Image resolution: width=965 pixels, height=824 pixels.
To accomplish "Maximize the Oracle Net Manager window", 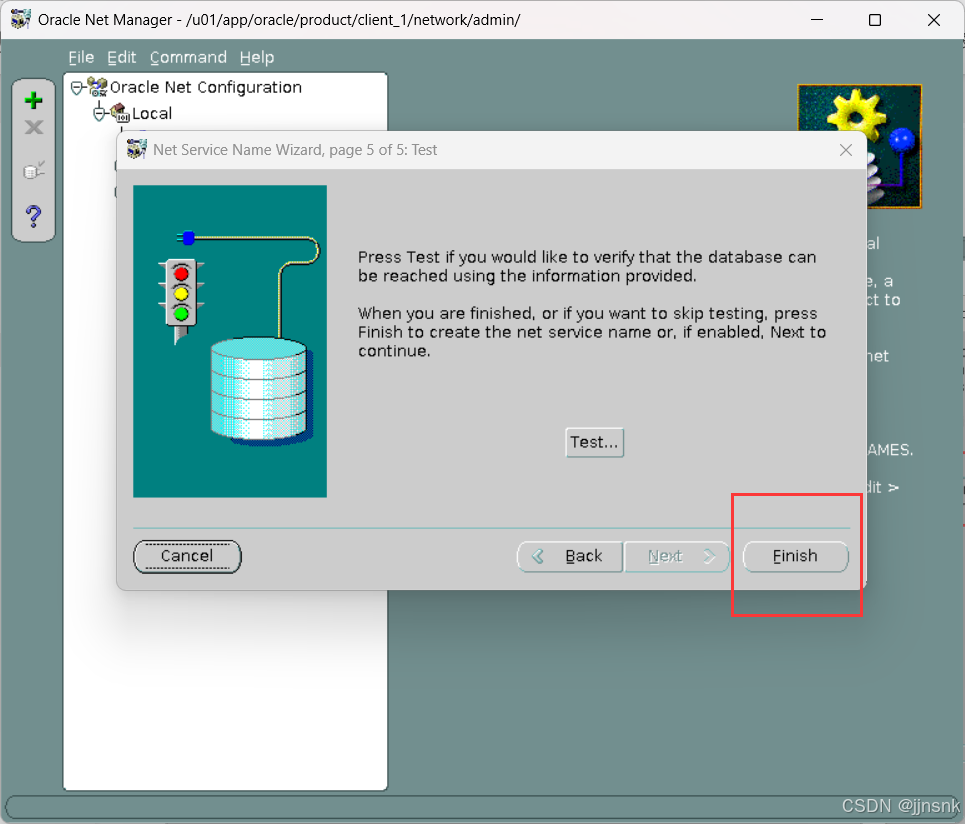I will [x=875, y=20].
